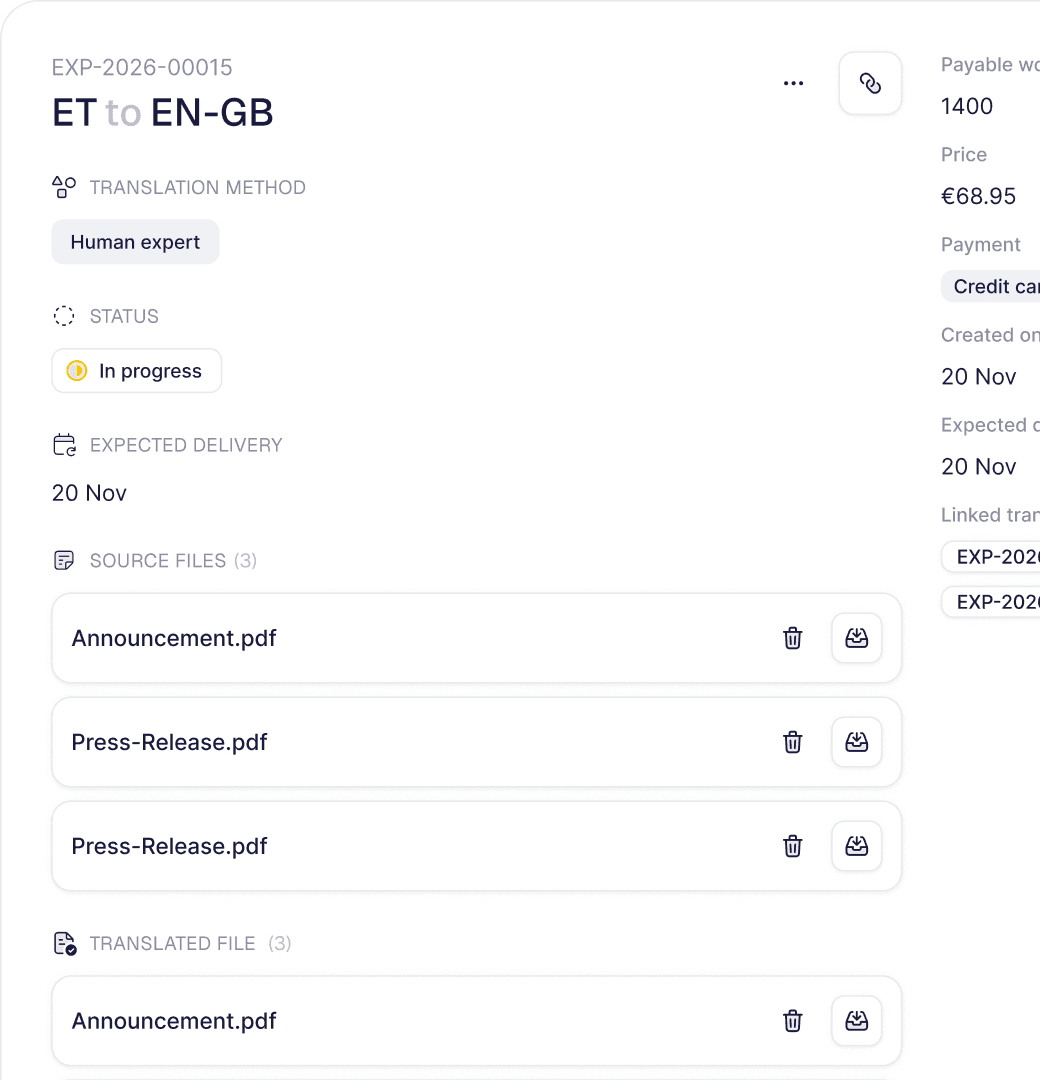Click the Expected Delivery calendar icon
Viewport: 1040px width, 1080px height.
click(65, 445)
